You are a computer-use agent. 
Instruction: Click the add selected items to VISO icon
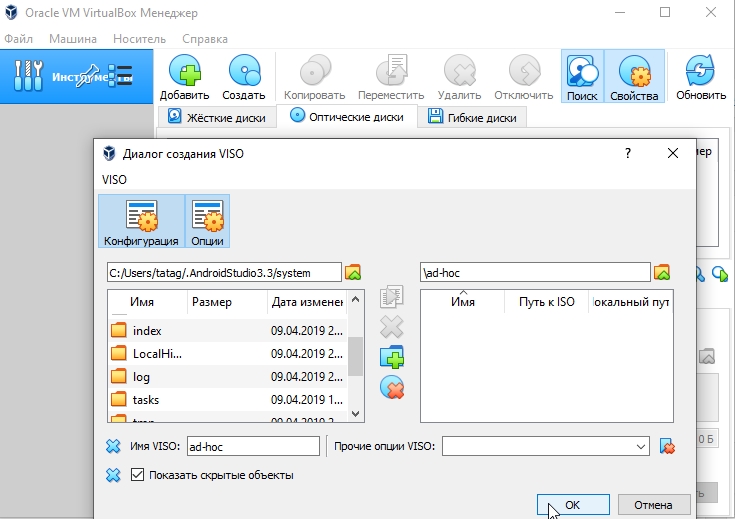click(391, 296)
